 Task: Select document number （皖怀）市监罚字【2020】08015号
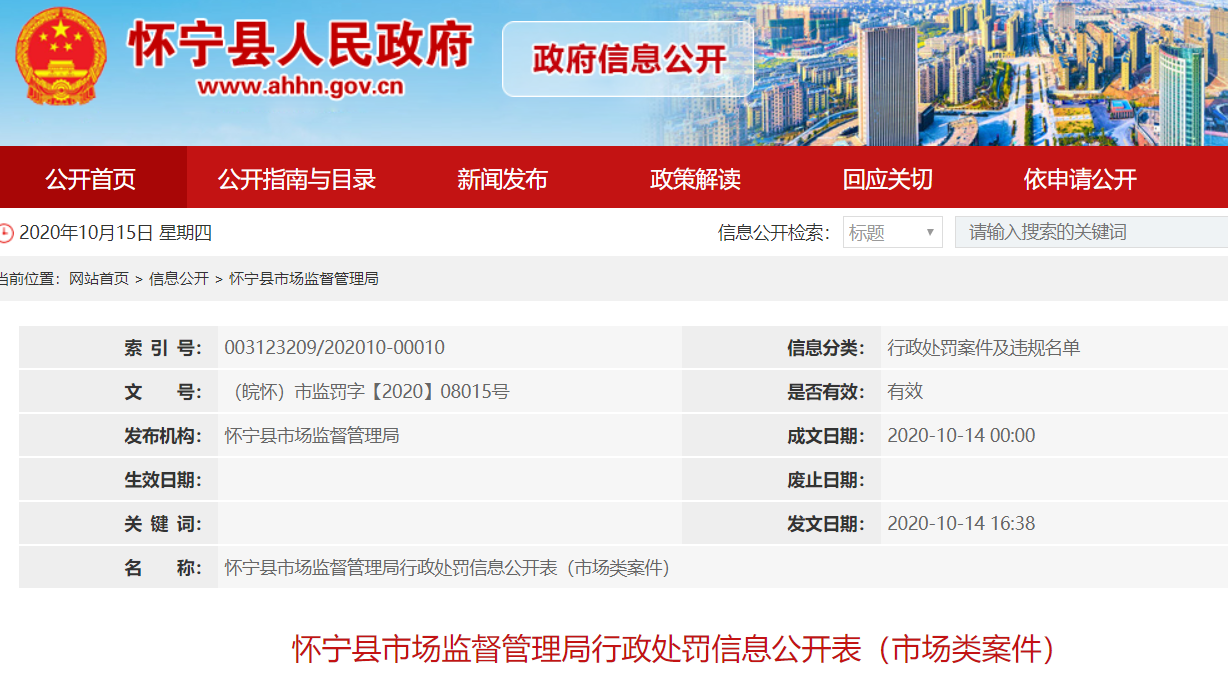[x=367, y=392]
